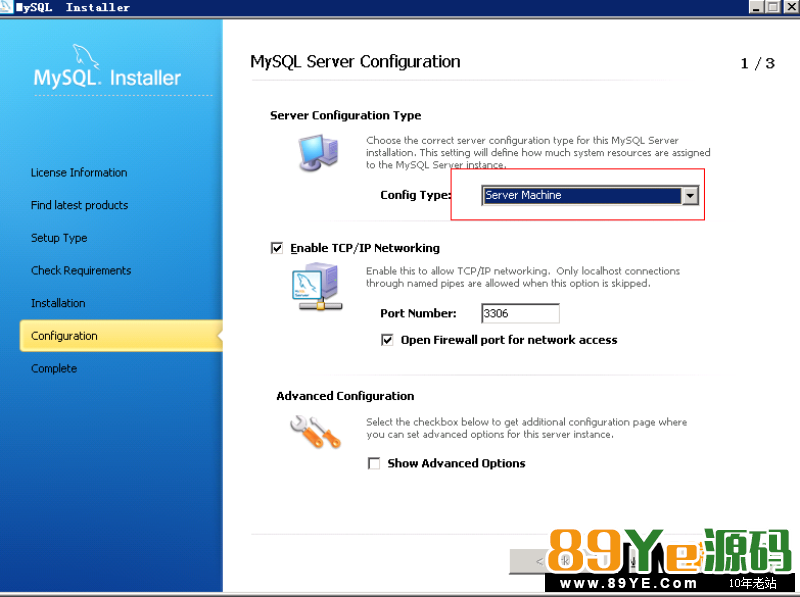
Task: Click the Port Number label
Action: (418, 313)
